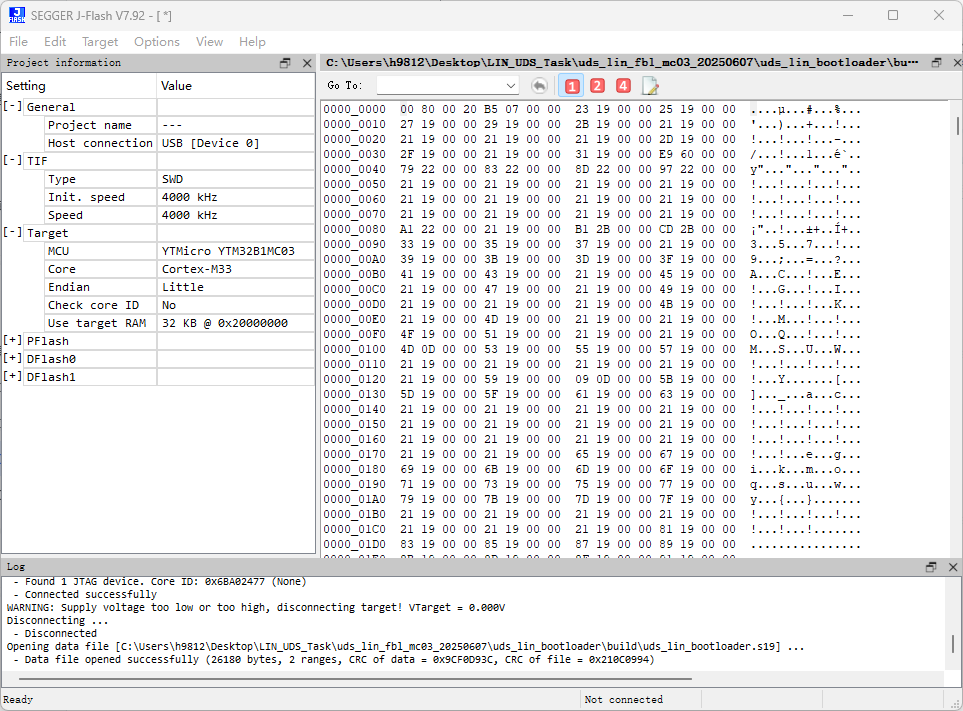Click the 'Supply voltage too low' warning line

coord(255,607)
